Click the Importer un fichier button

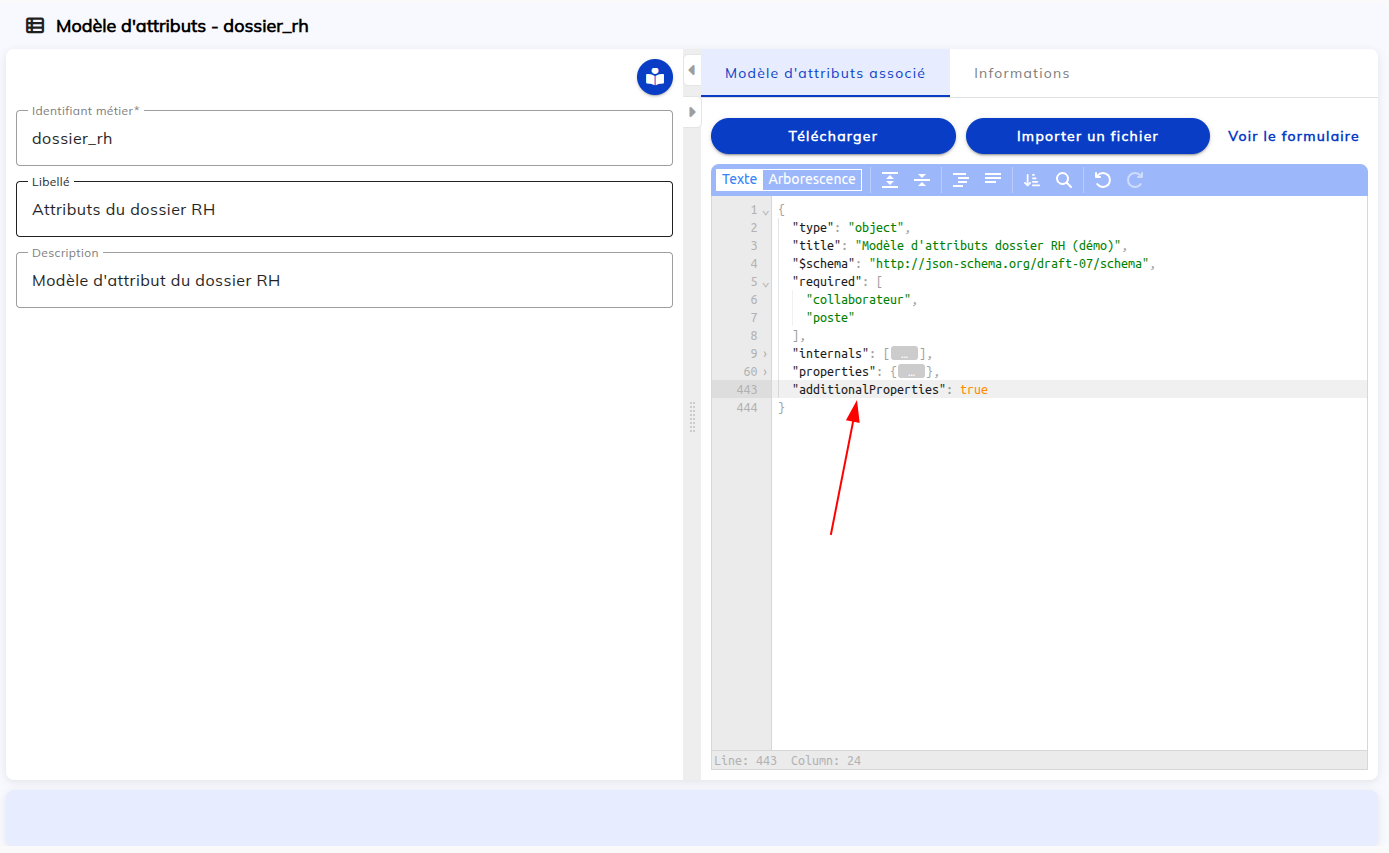(x=1087, y=136)
